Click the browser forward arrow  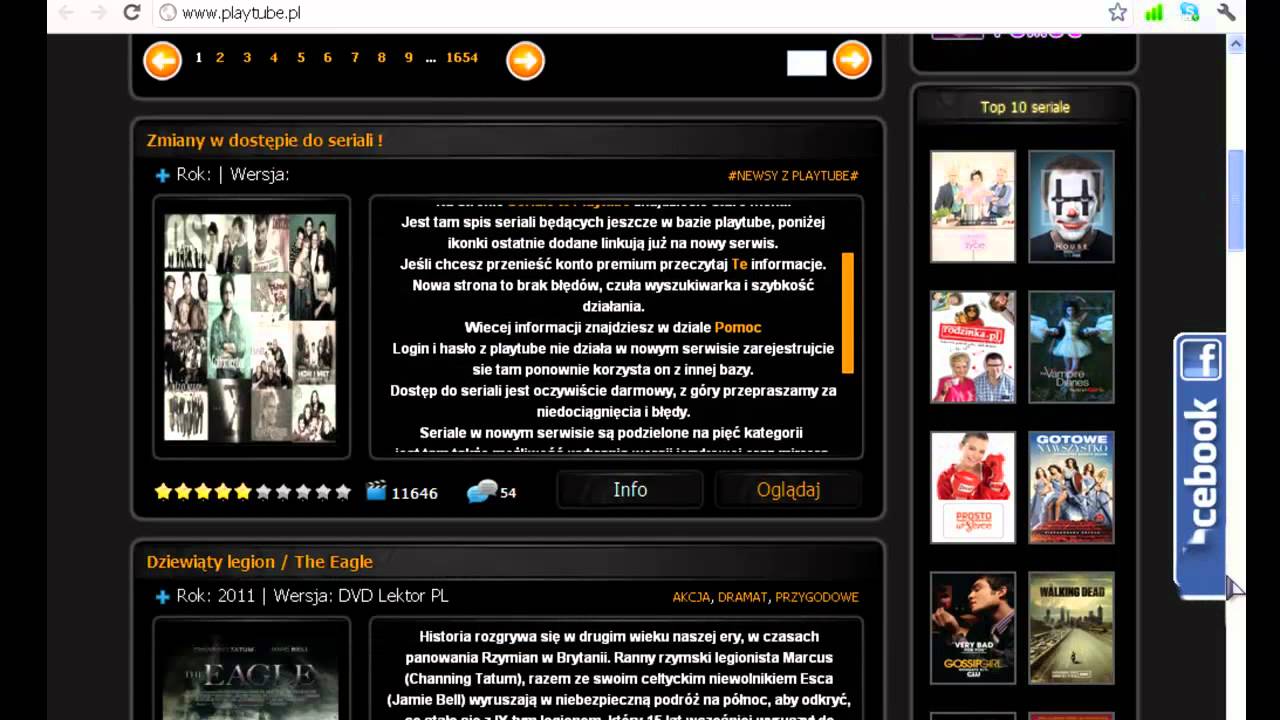tap(98, 13)
